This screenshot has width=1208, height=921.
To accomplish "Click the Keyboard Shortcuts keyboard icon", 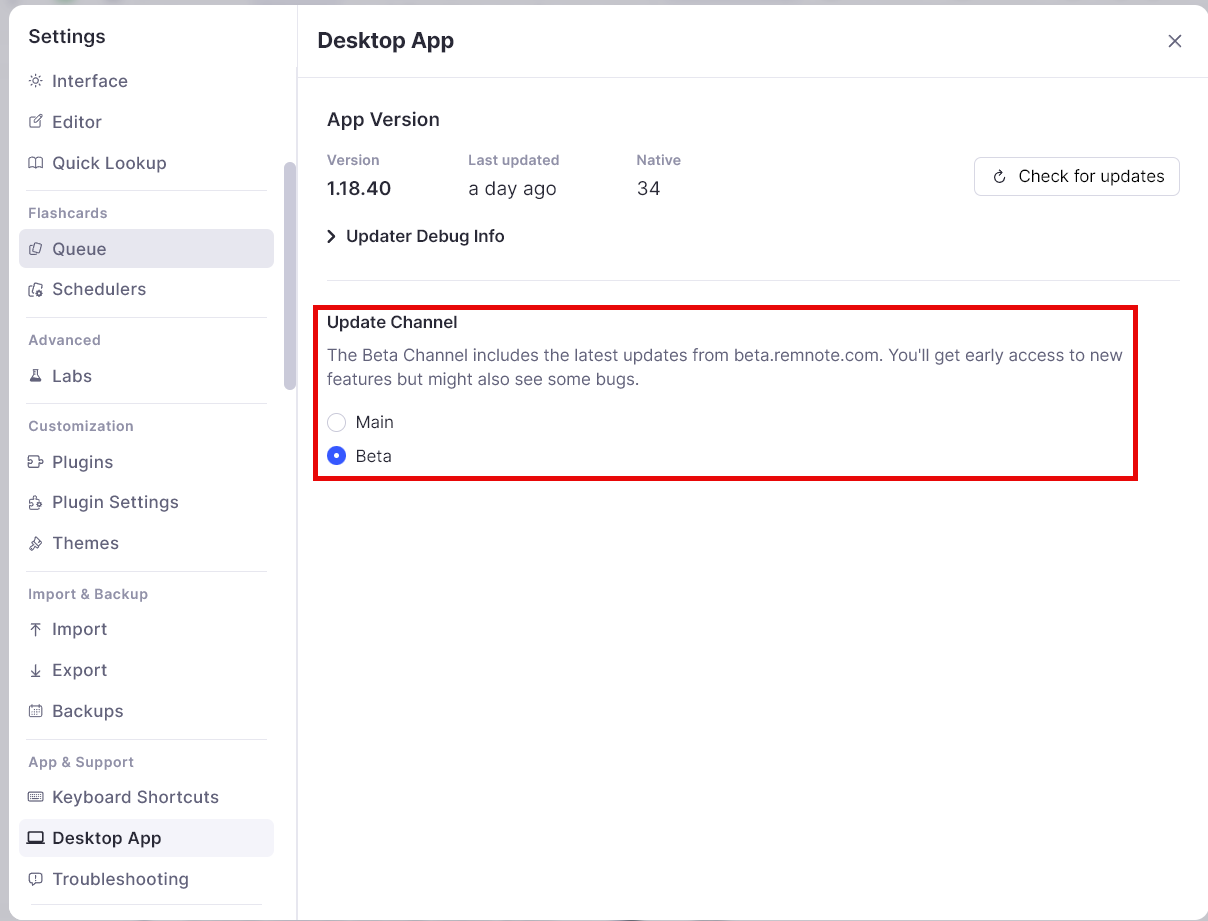I will coord(36,797).
